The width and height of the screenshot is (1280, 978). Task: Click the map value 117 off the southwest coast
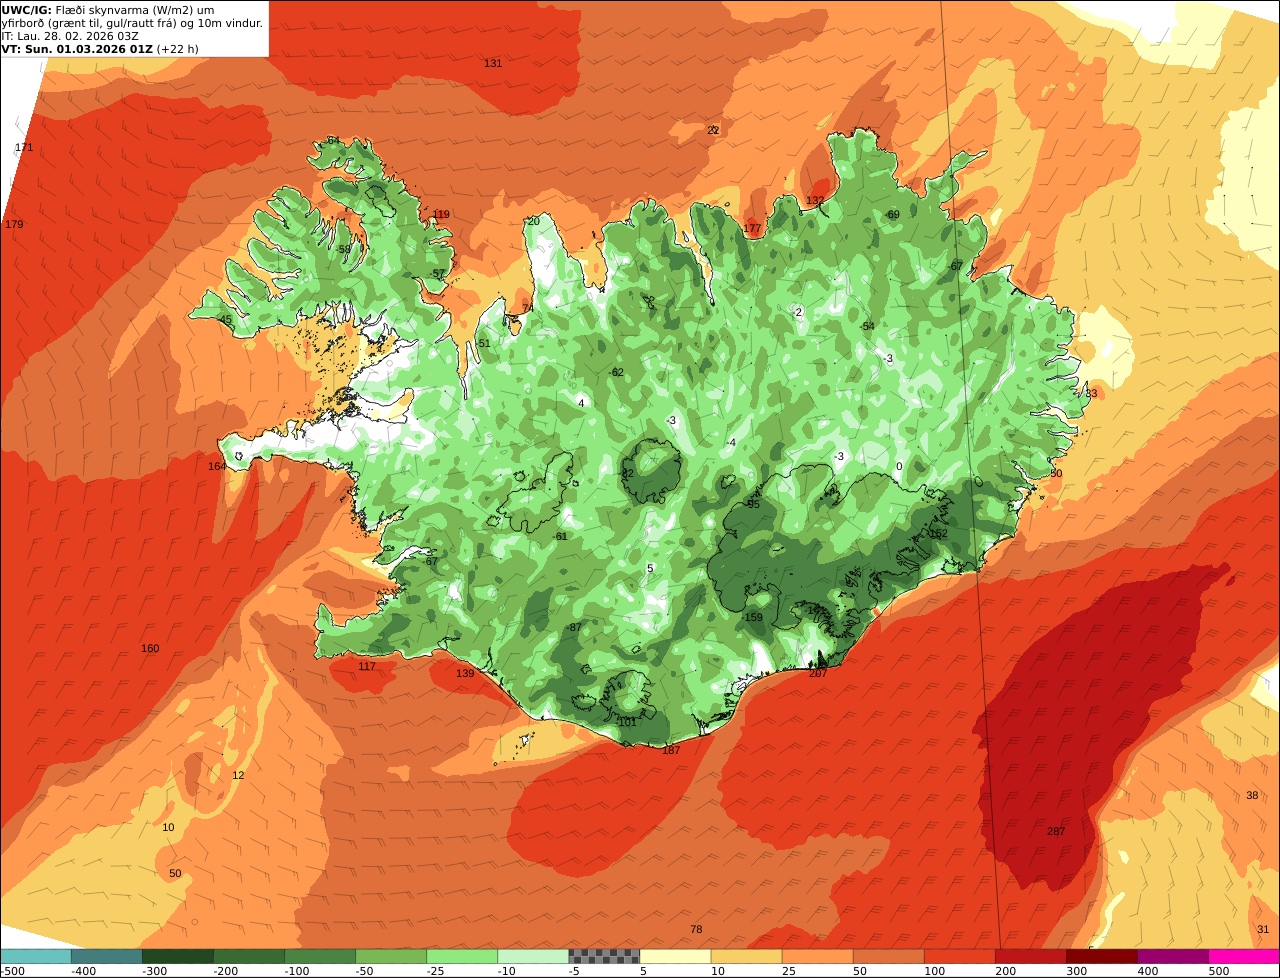pyautogui.click(x=367, y=666)
